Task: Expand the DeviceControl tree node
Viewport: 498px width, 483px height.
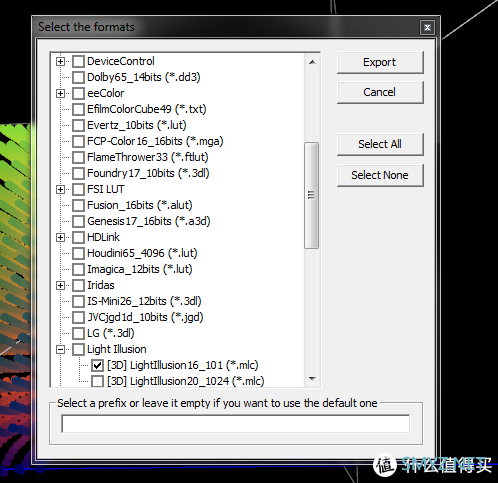Action: 60,61
